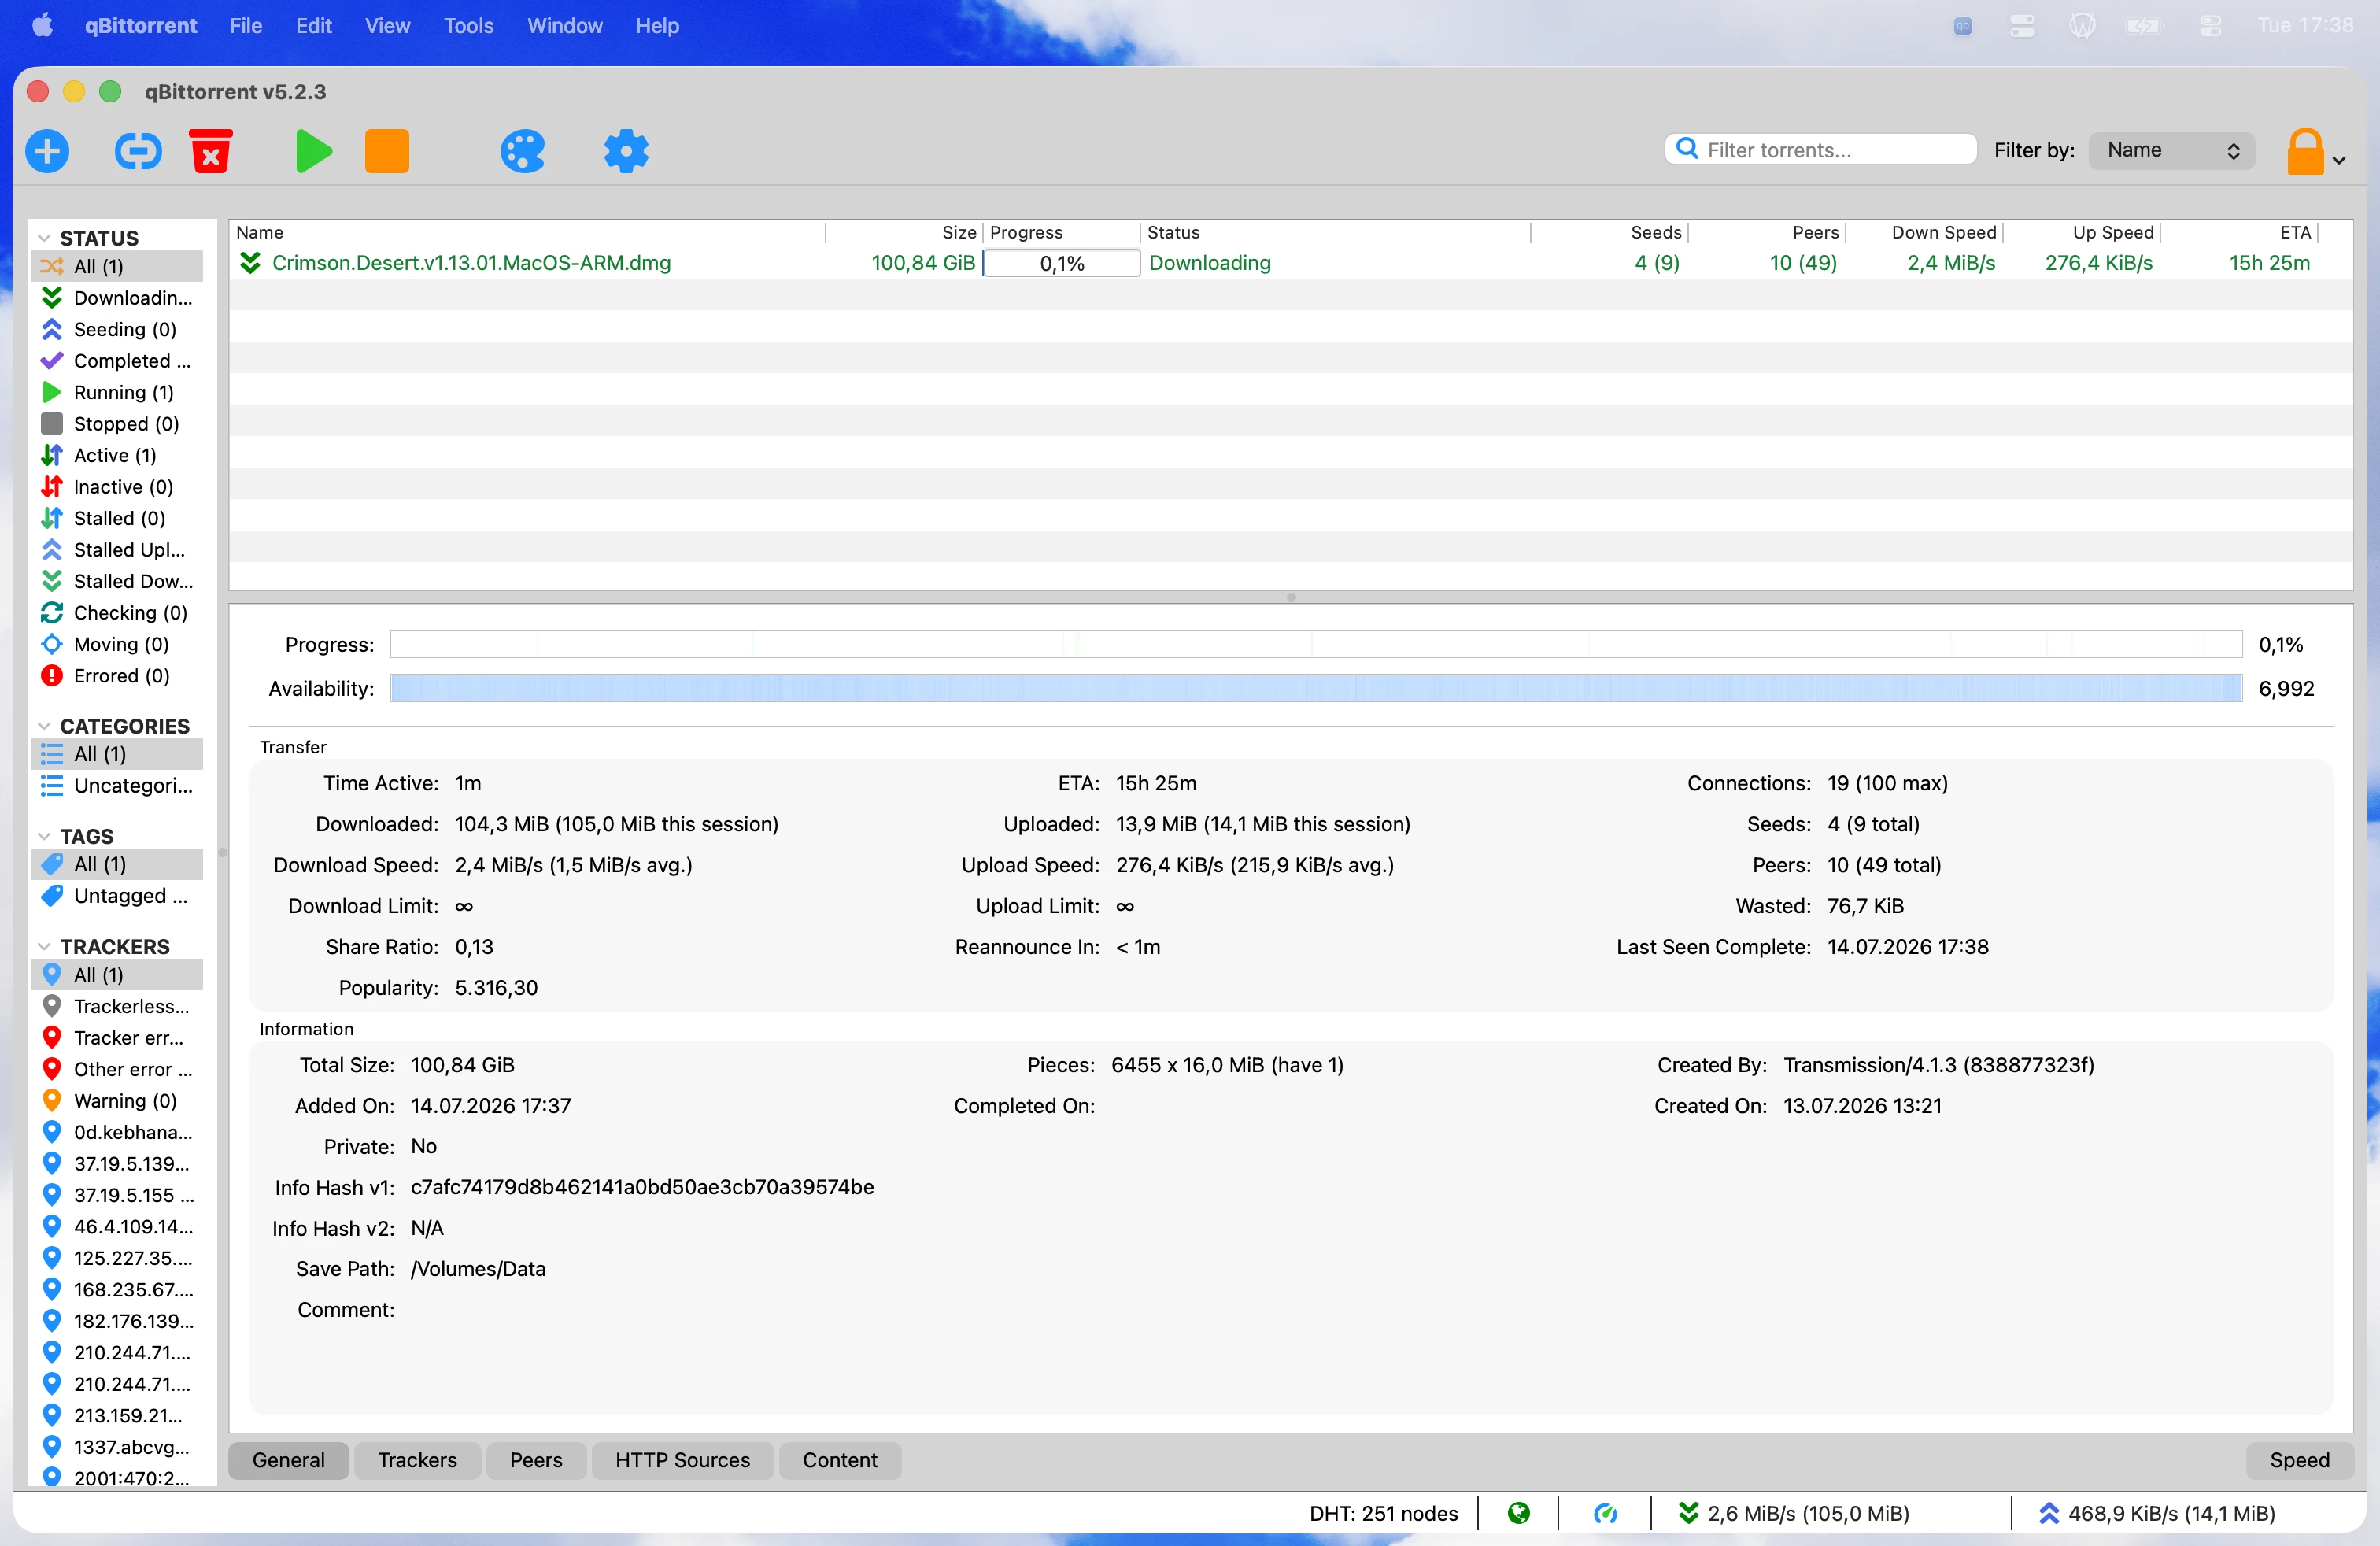
Task: Open the Speed graph tab
Action: pyautogui.click(x=2299, y=1460)
